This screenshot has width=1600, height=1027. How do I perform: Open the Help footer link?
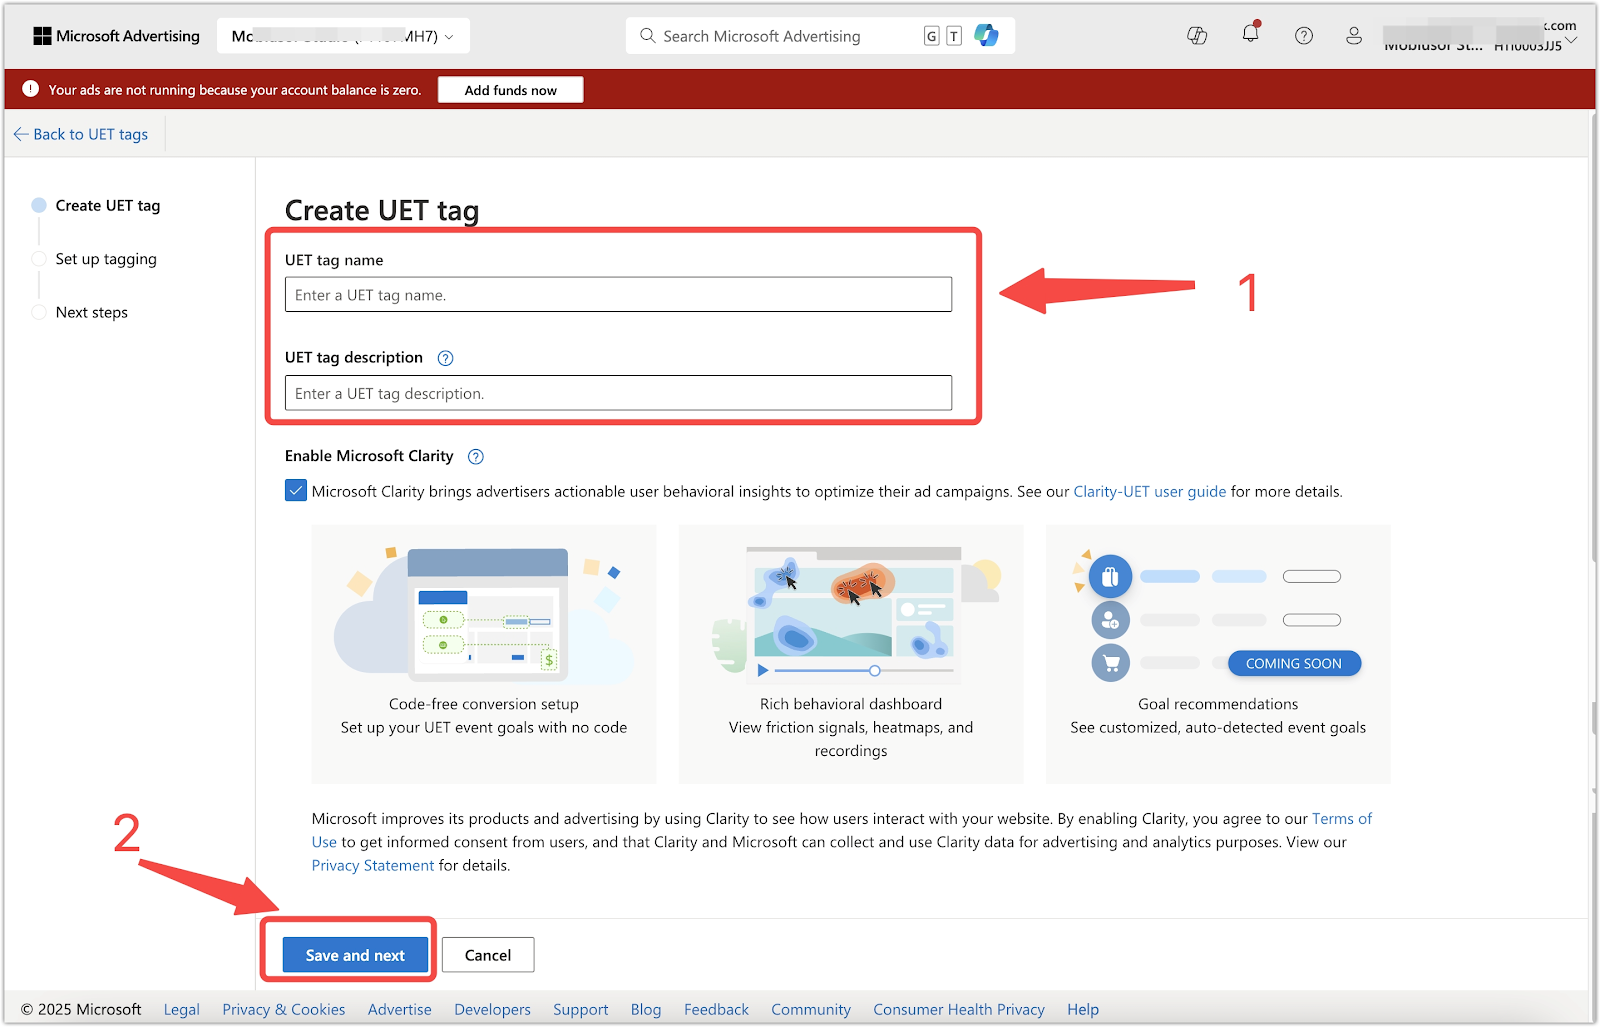point(1083,1009)
